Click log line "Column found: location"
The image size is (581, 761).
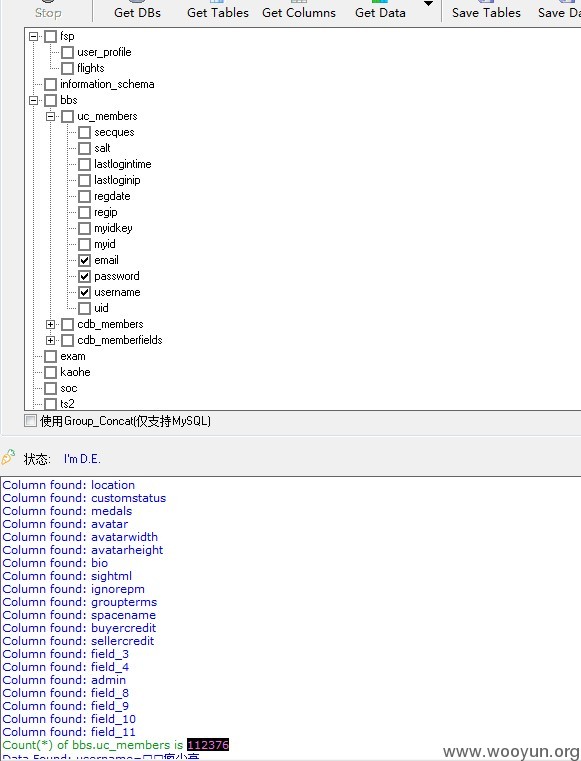[69, 485]
